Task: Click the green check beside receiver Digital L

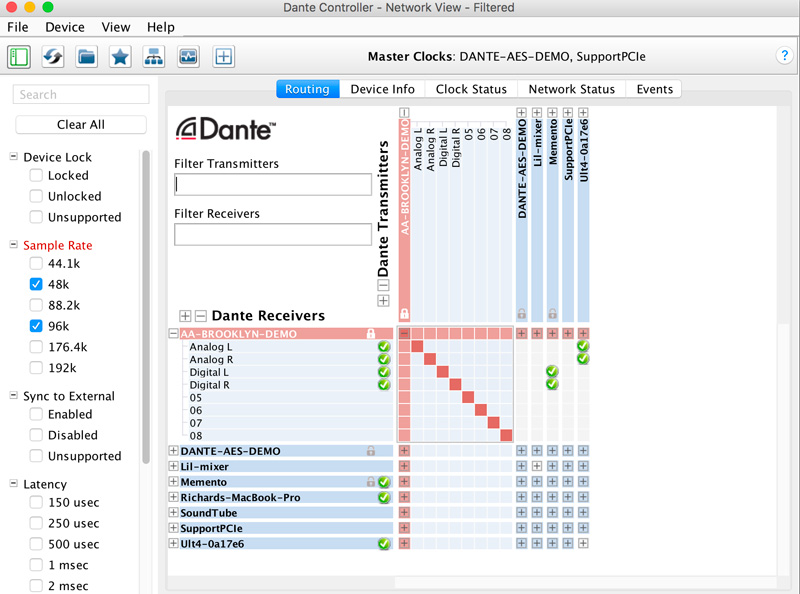Action: coord(384,373)
